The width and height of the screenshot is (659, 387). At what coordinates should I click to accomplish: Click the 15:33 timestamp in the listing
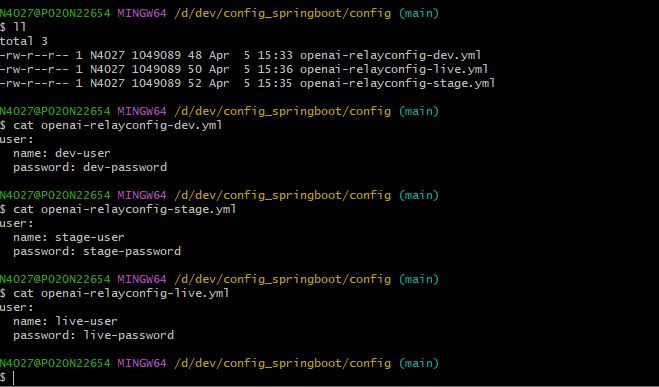(275, 55)
